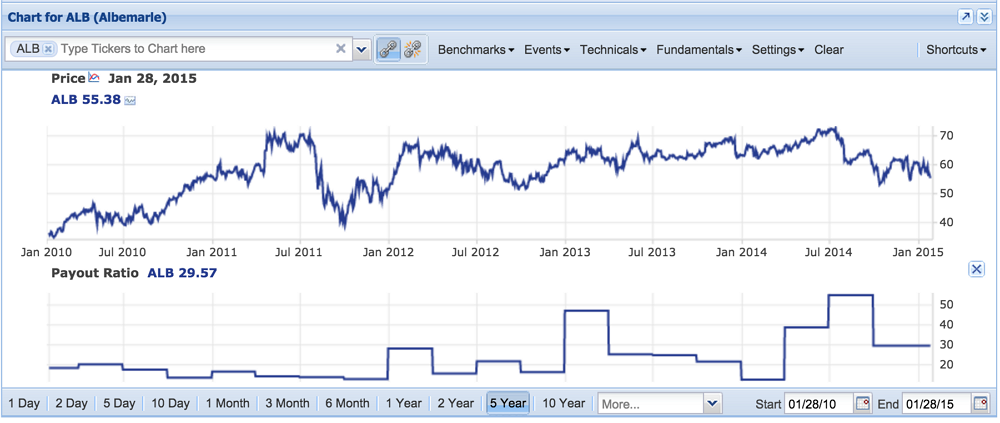The image size is (1000, 423).
Task: Click the Start date field
Action: point(819,404)
